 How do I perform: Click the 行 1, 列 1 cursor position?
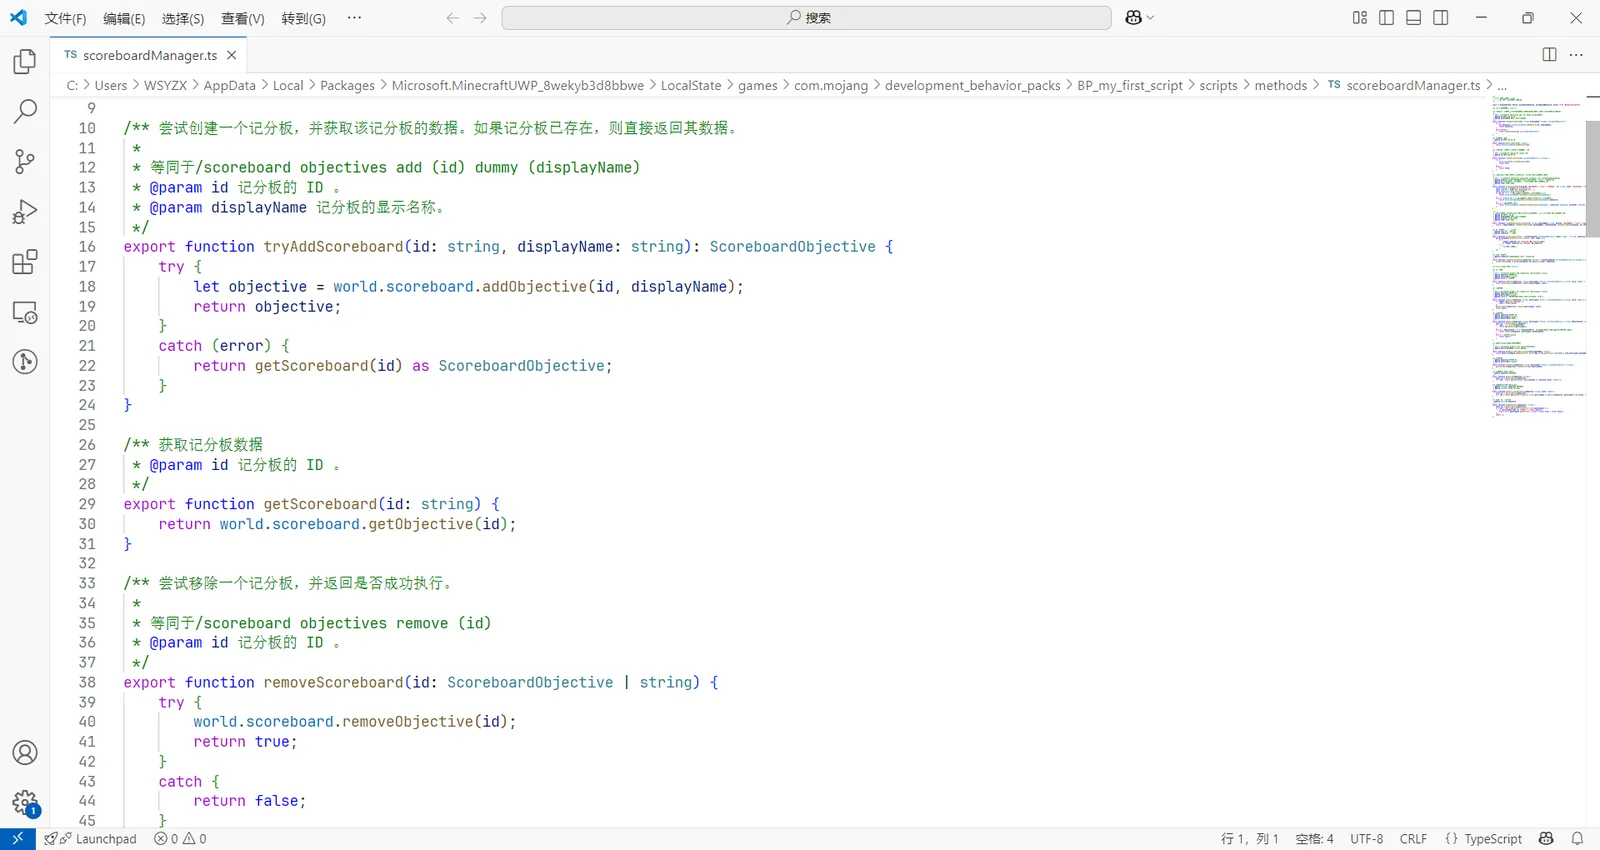click(1249, 839)
